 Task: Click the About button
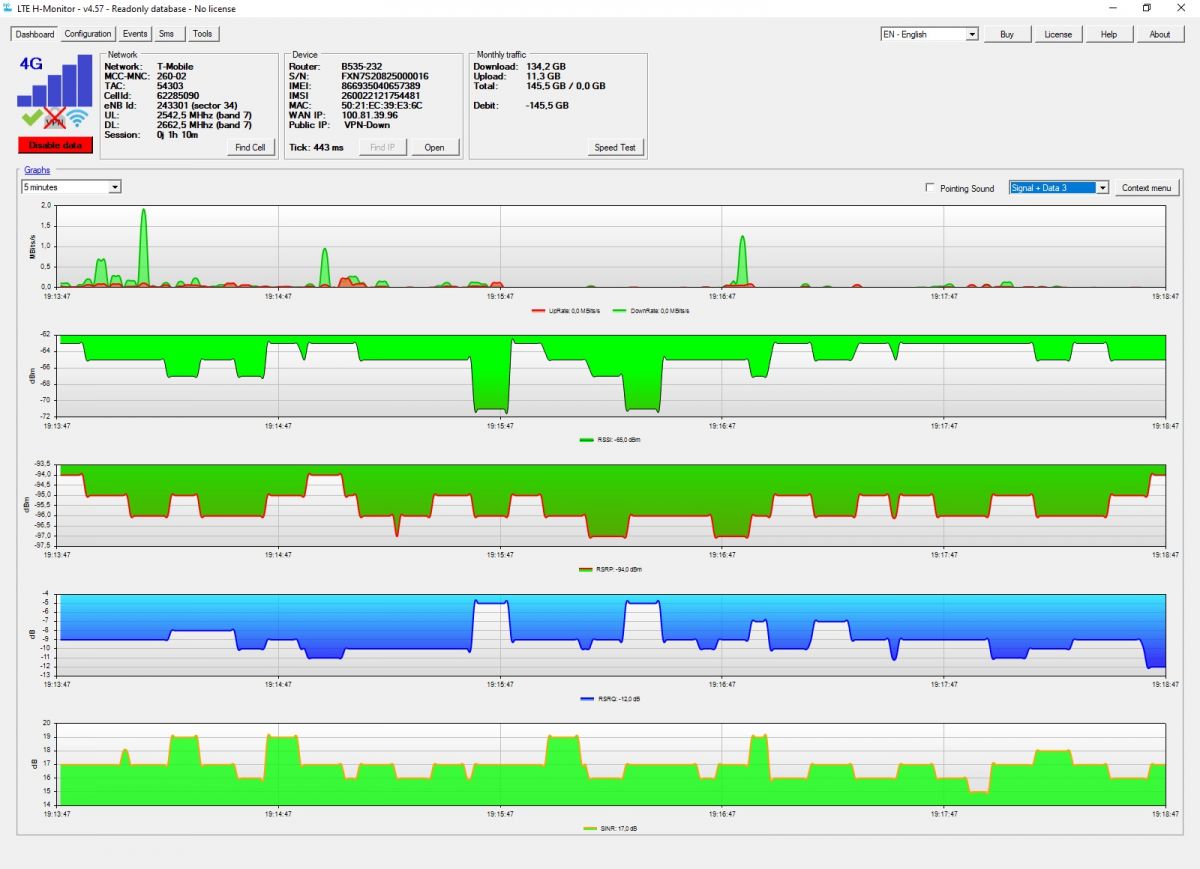click(1160, 34)
